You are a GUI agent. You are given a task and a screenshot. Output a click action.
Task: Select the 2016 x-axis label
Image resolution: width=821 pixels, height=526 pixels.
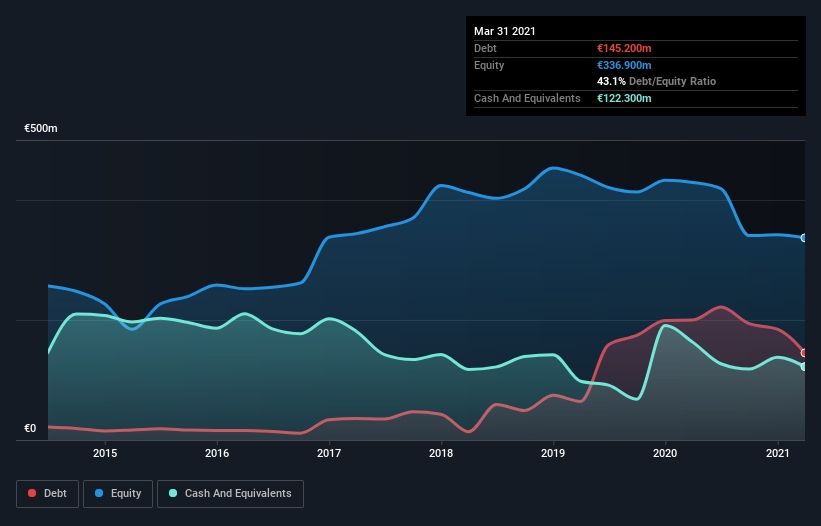(217, 453)
